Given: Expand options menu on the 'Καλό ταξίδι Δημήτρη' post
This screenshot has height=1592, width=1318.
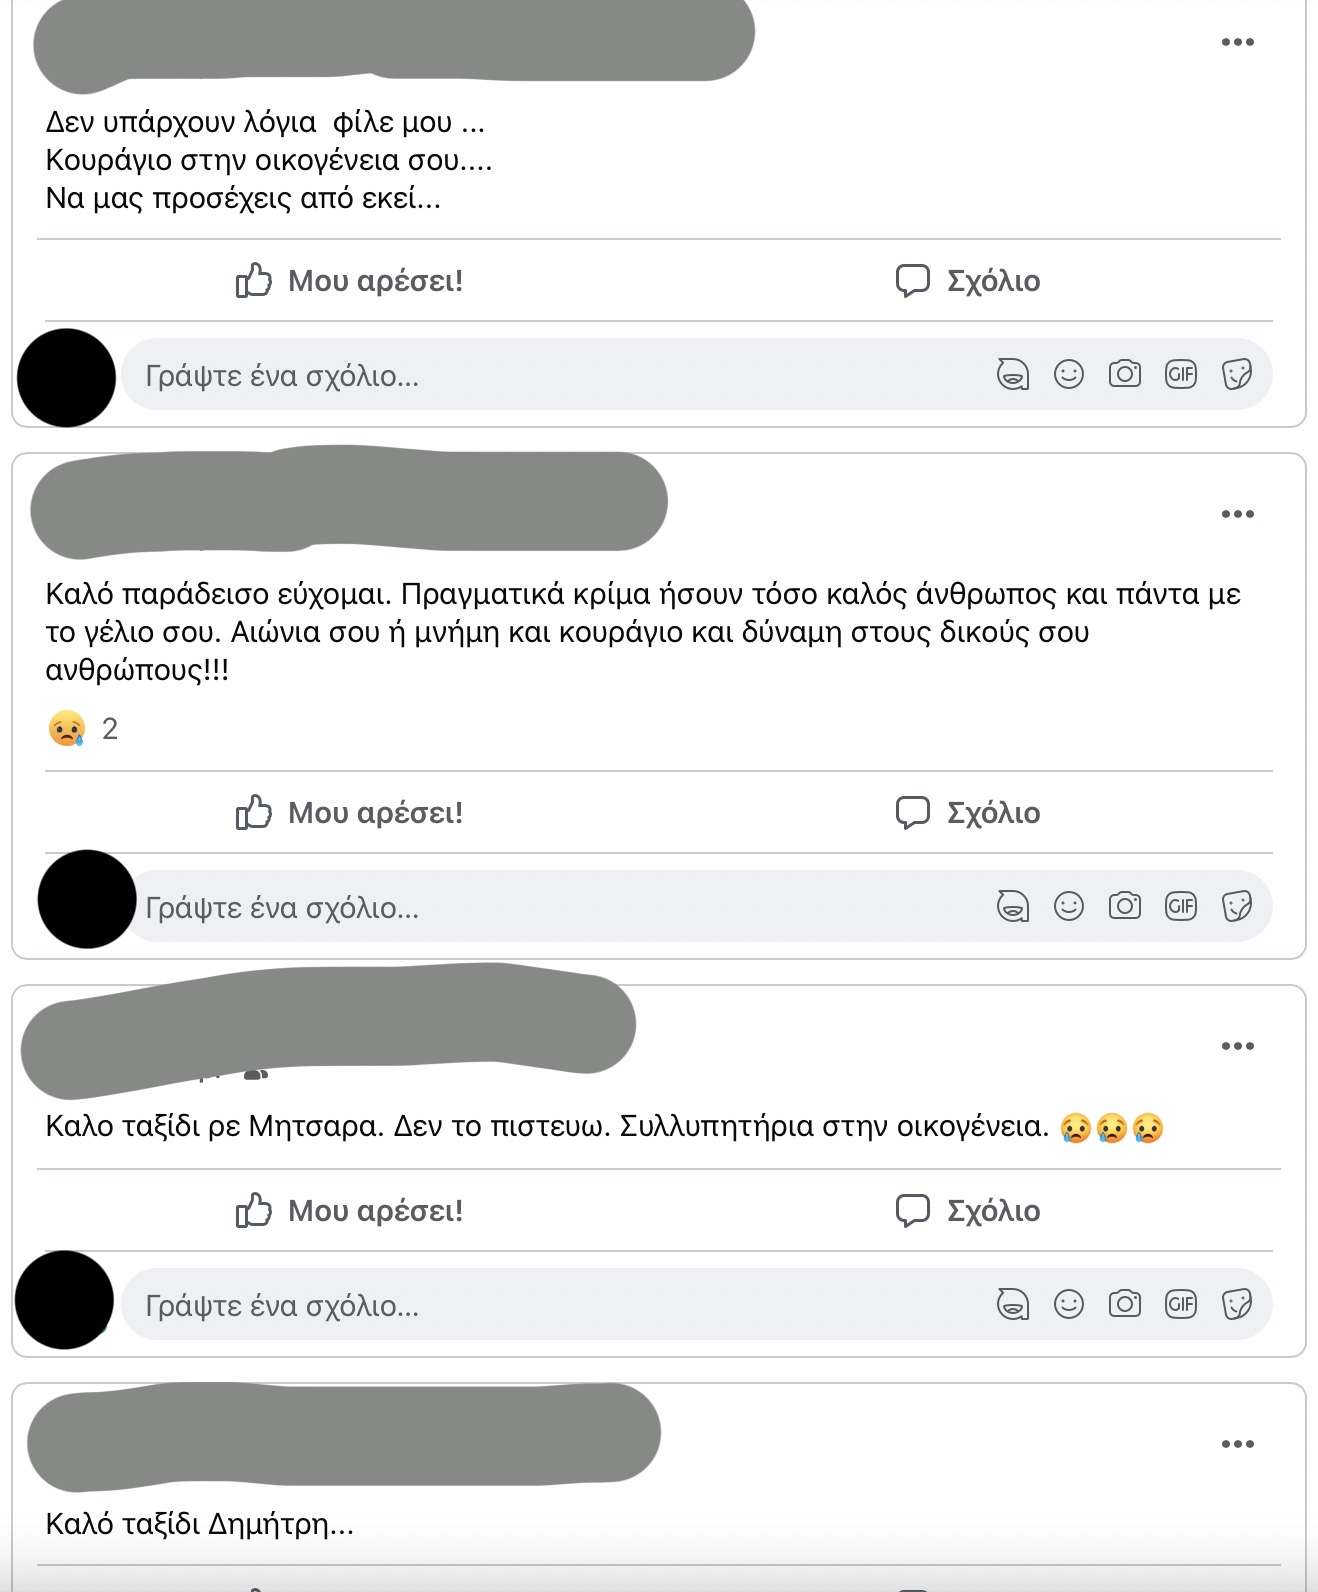Looking at the screenshot, I should pos(1237,1444).
